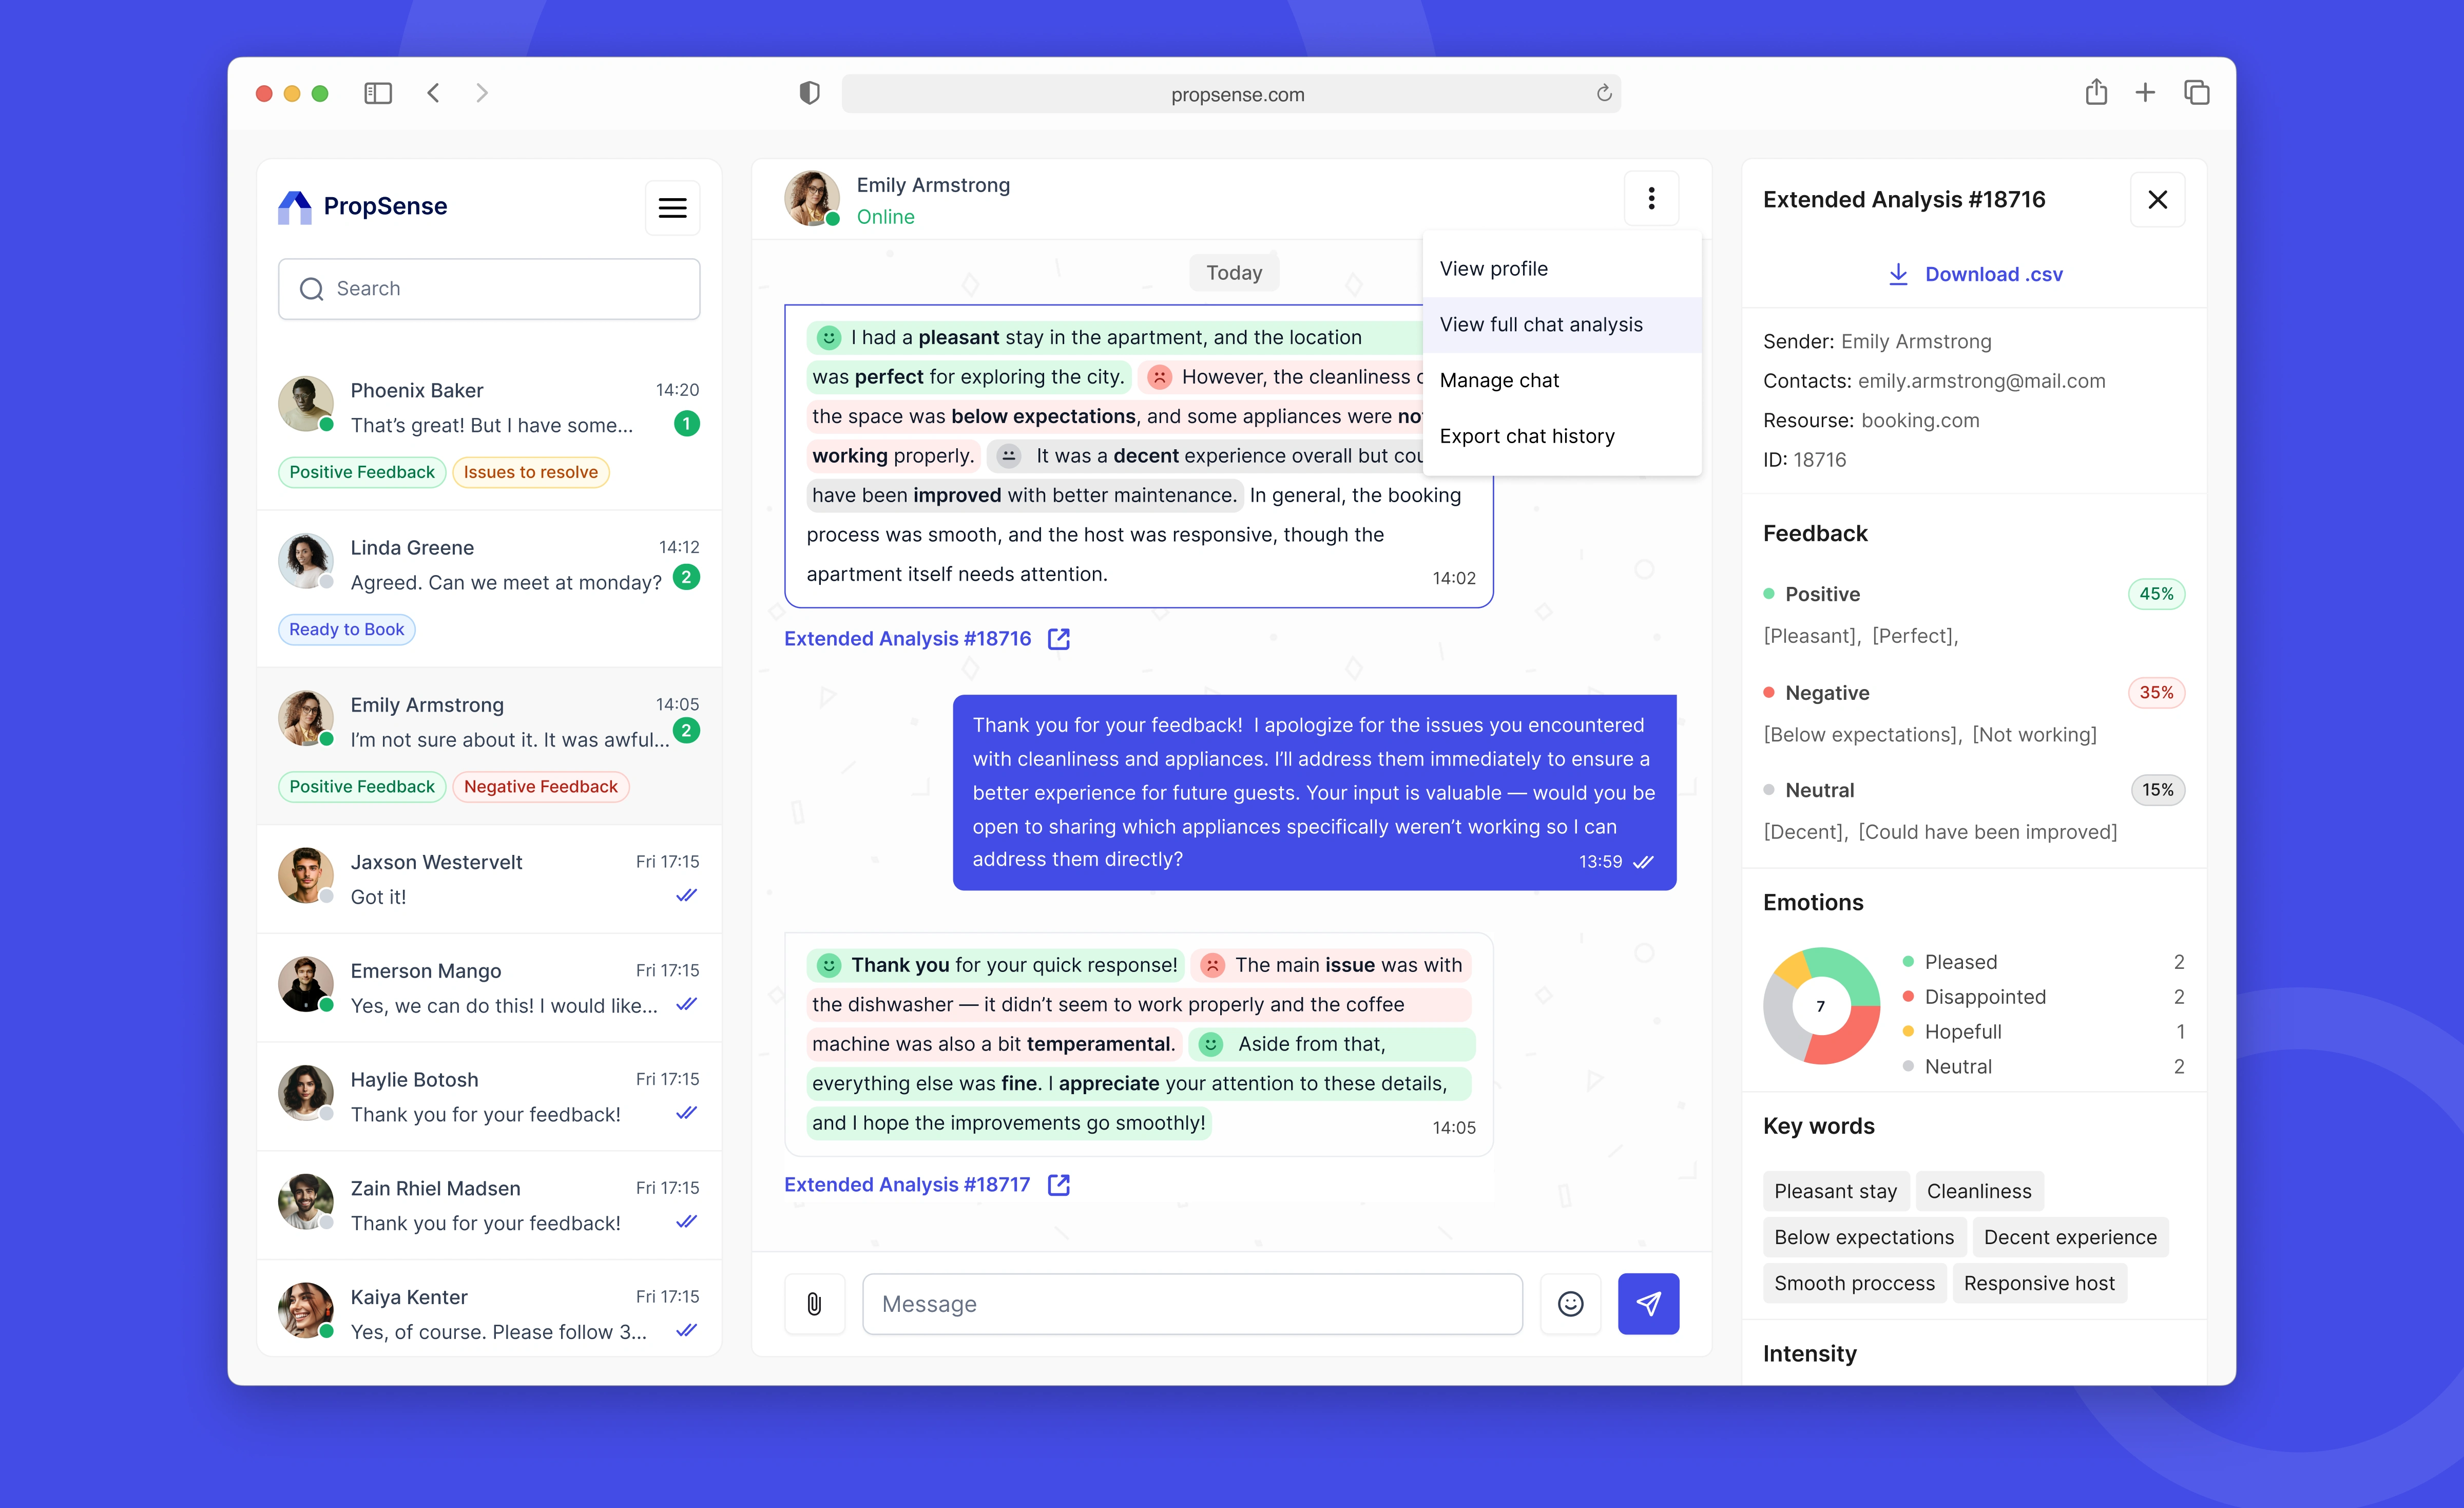Click the 45% Positive percentage badge
Viewport: 2464px width, 1508px height.
(x=2156, y=594)
